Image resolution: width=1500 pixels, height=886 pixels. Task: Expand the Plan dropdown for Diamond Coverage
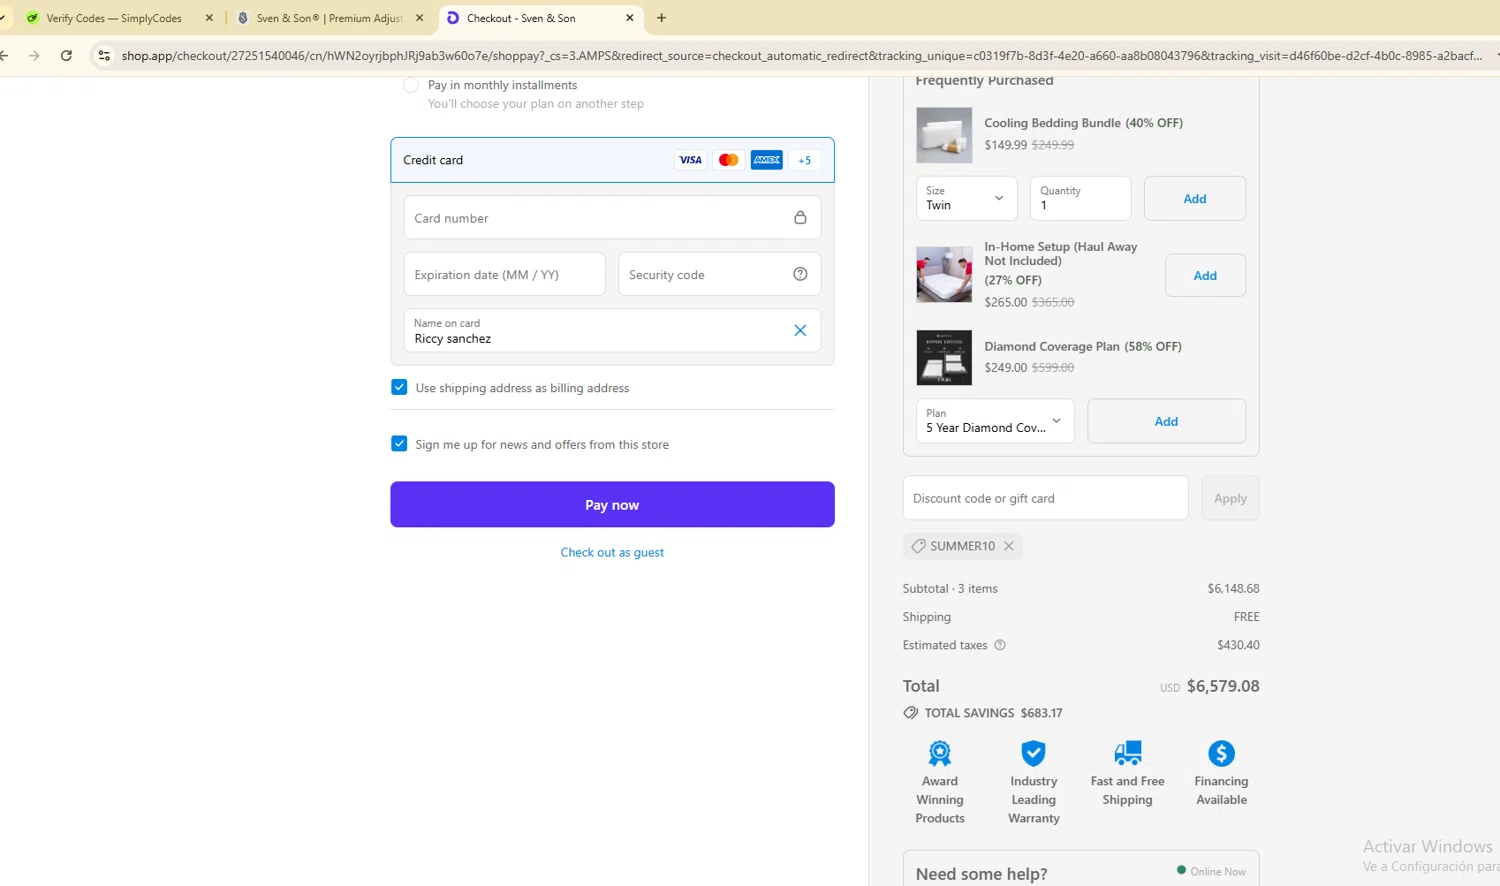point(995,421)
